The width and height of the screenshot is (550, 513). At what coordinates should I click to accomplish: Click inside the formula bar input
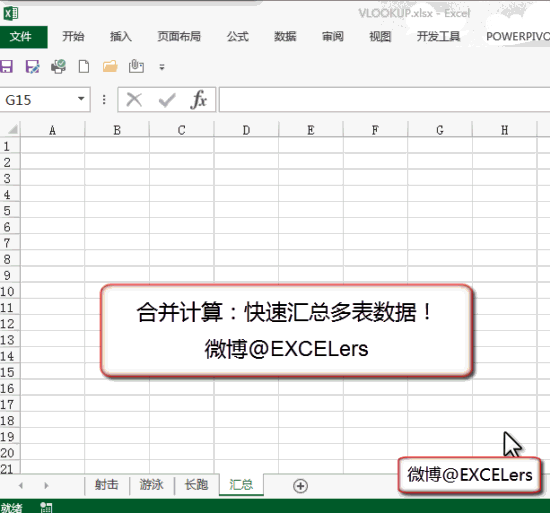(384, 100)
